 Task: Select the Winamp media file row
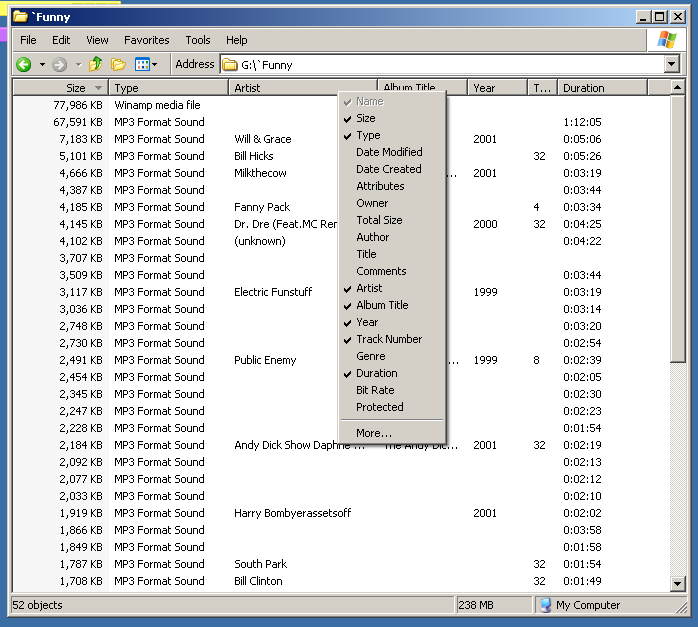click(x=157, y=105)
